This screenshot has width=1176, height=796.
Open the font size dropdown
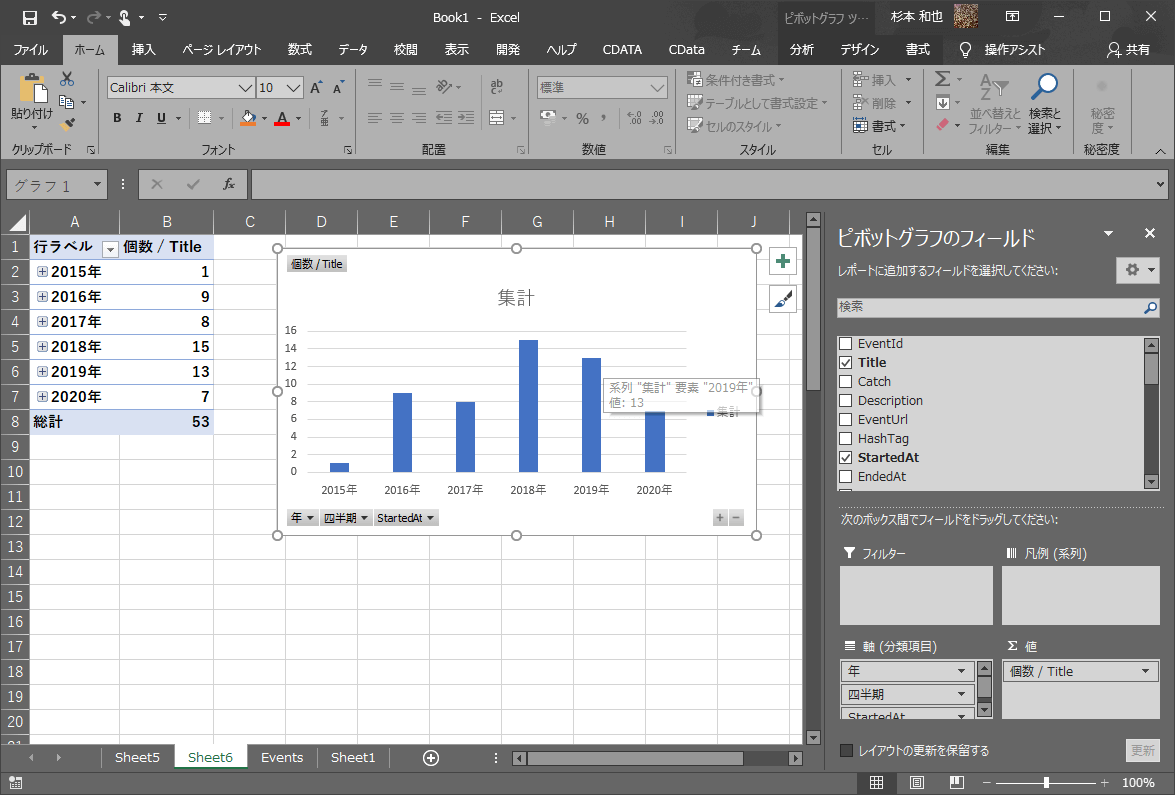293,88
